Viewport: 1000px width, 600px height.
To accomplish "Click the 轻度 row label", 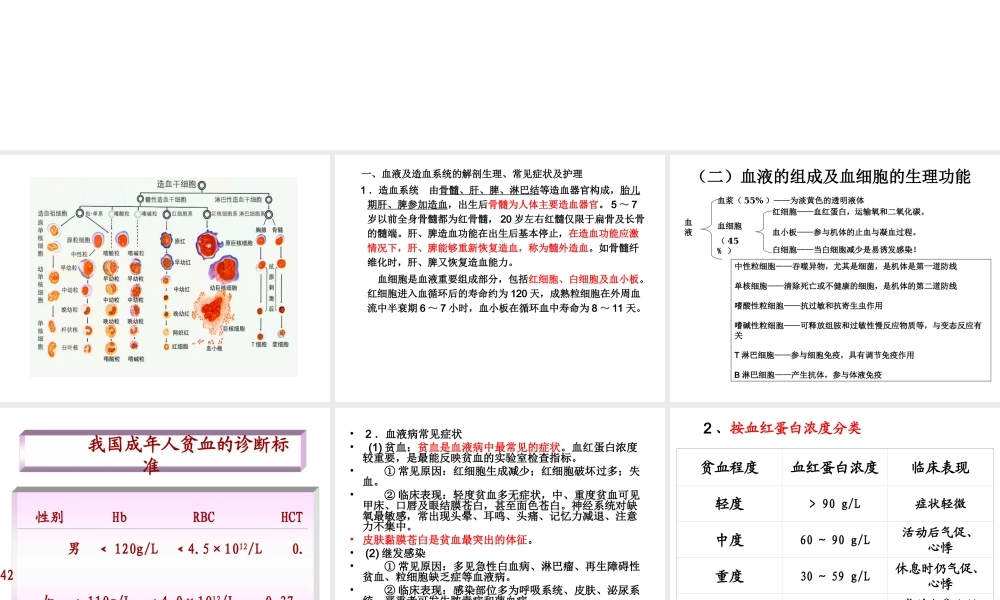I will [x=729, y=504].
